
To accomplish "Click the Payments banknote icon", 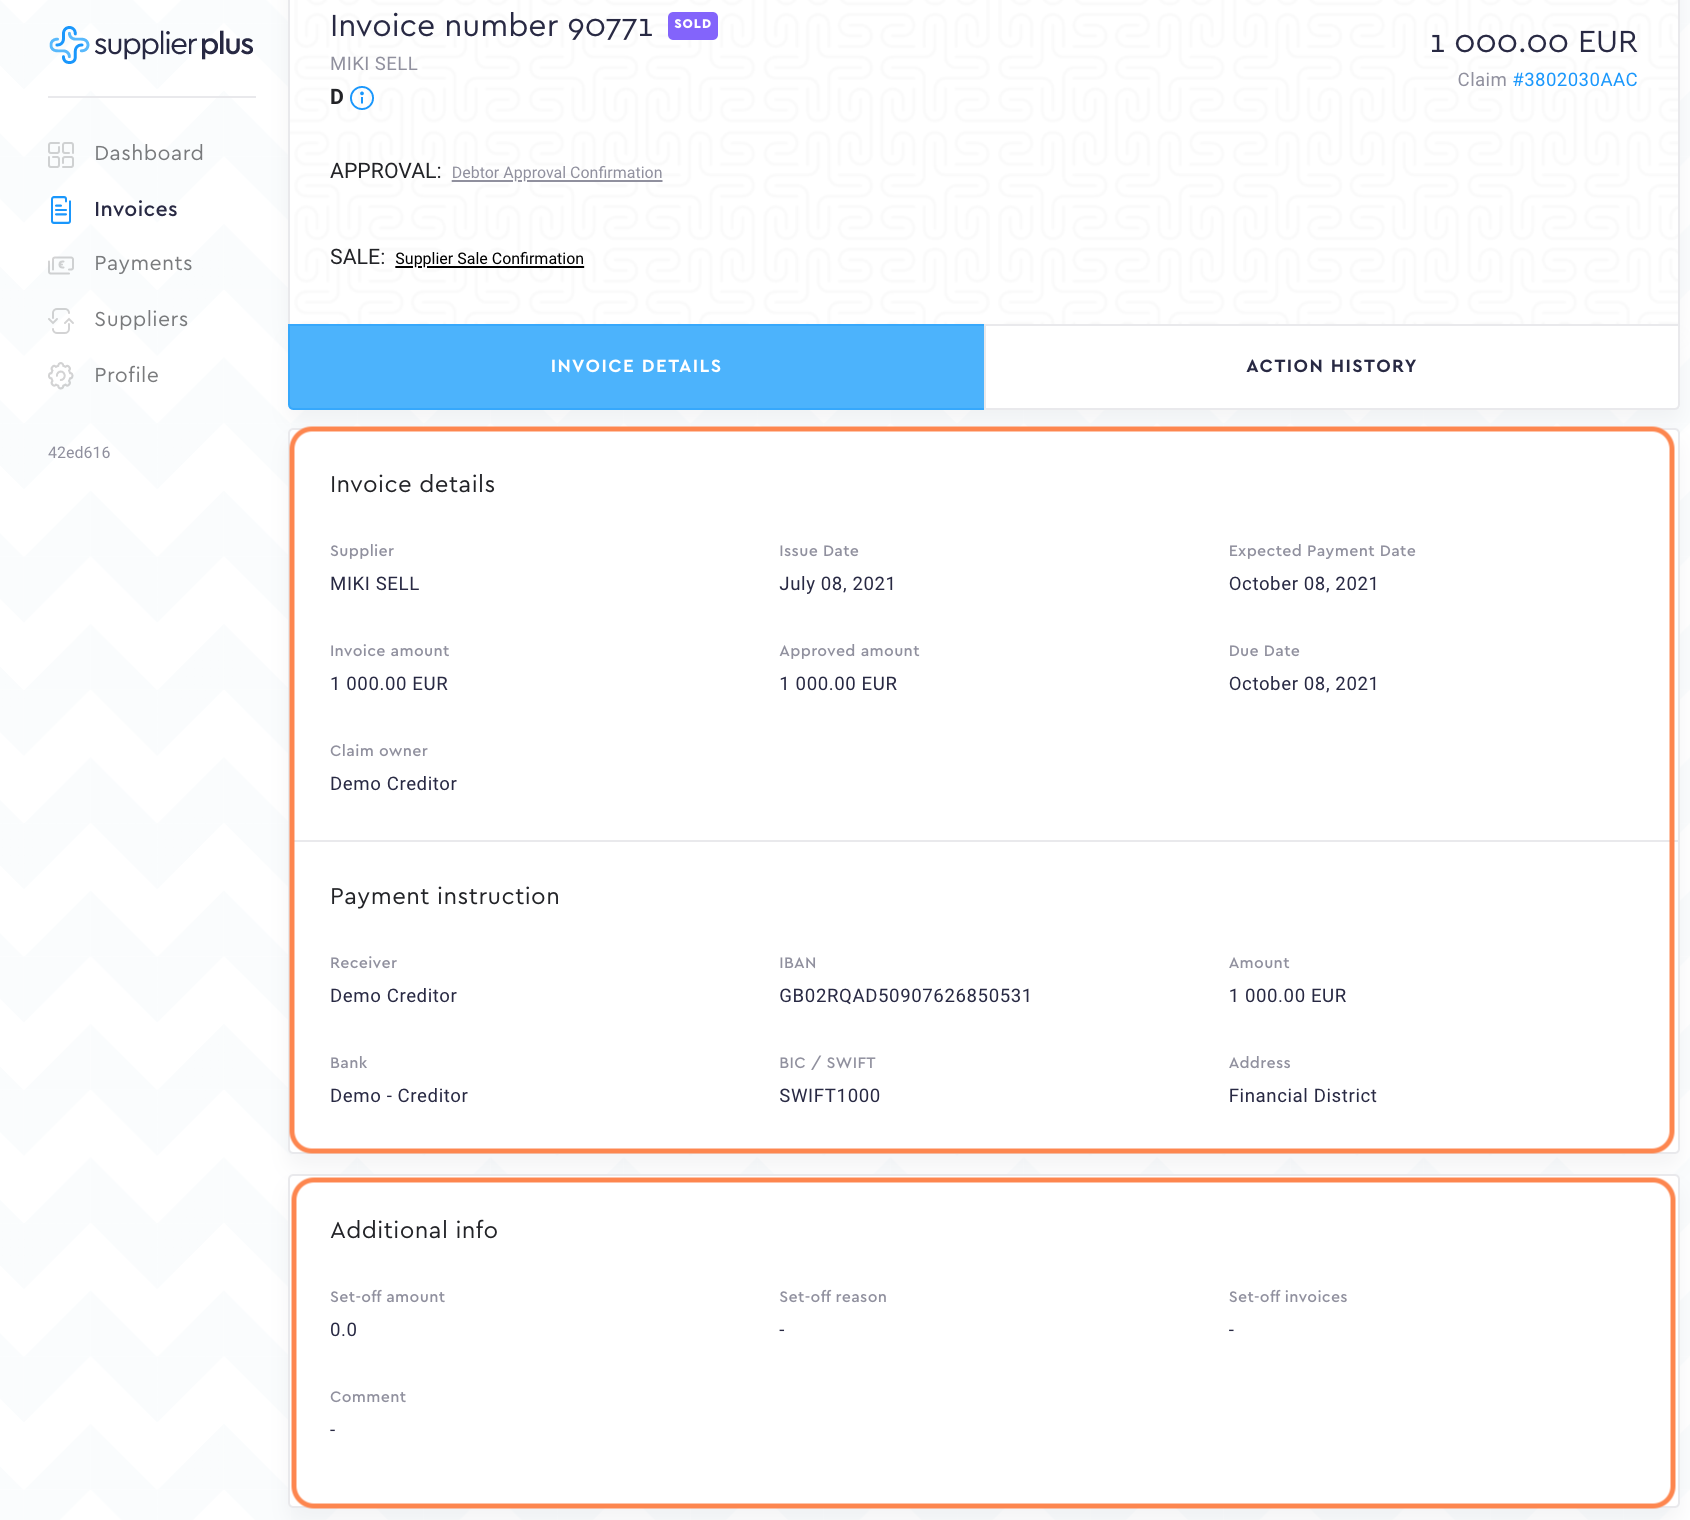I will tap(61, 265).
